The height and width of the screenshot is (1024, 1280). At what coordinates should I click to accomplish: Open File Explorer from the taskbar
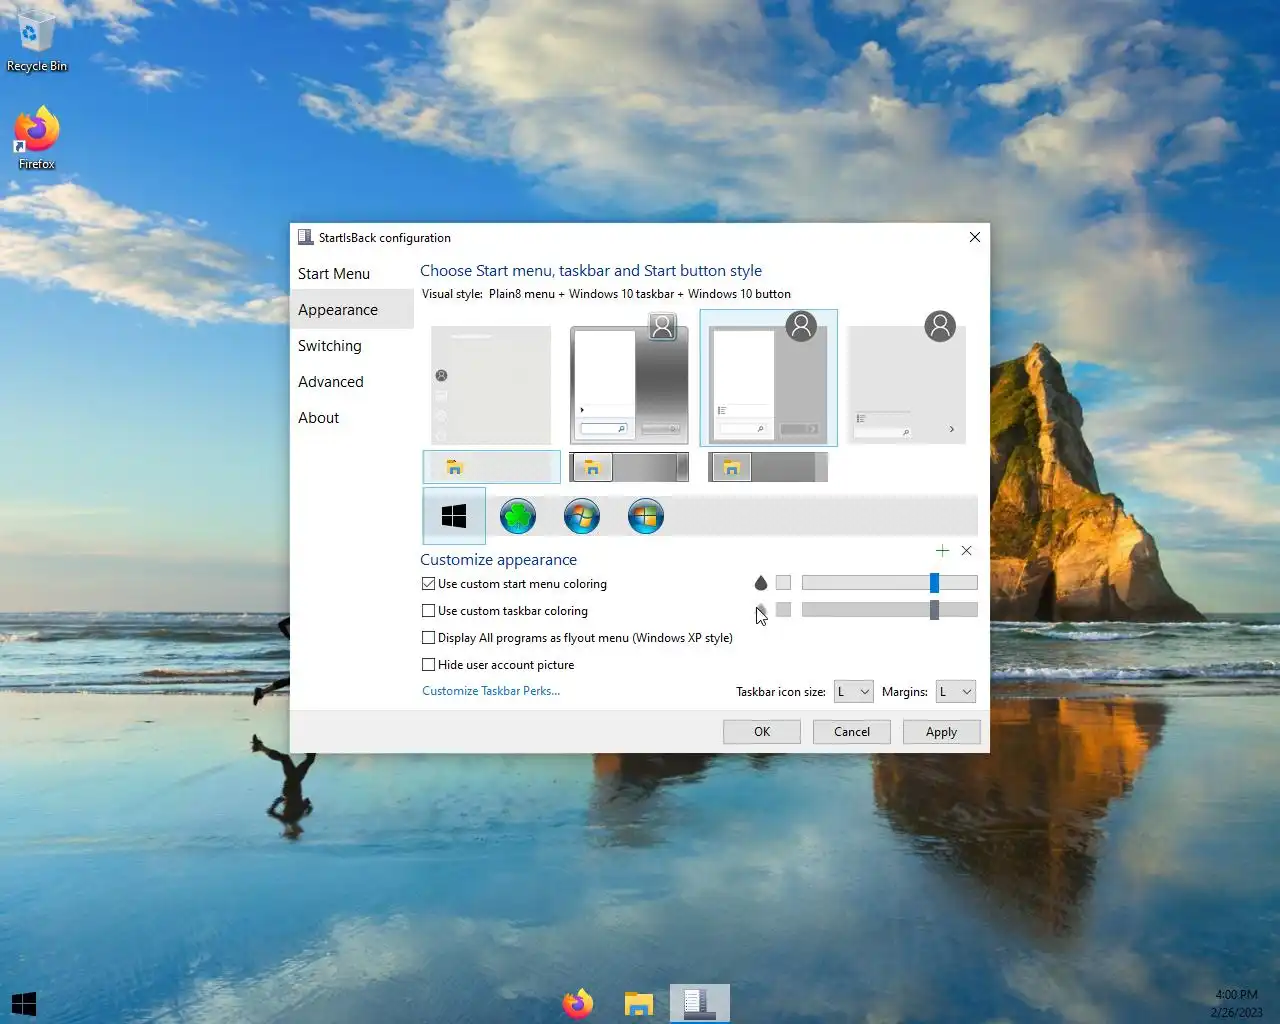pyautogui.click(x=639, y=1003)
